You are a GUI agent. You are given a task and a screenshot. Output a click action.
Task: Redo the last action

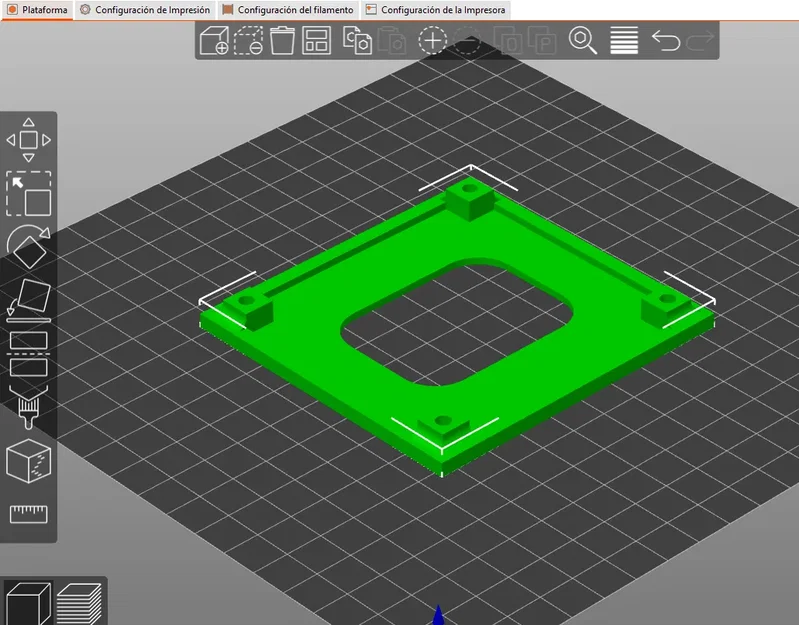click(700, 40)
